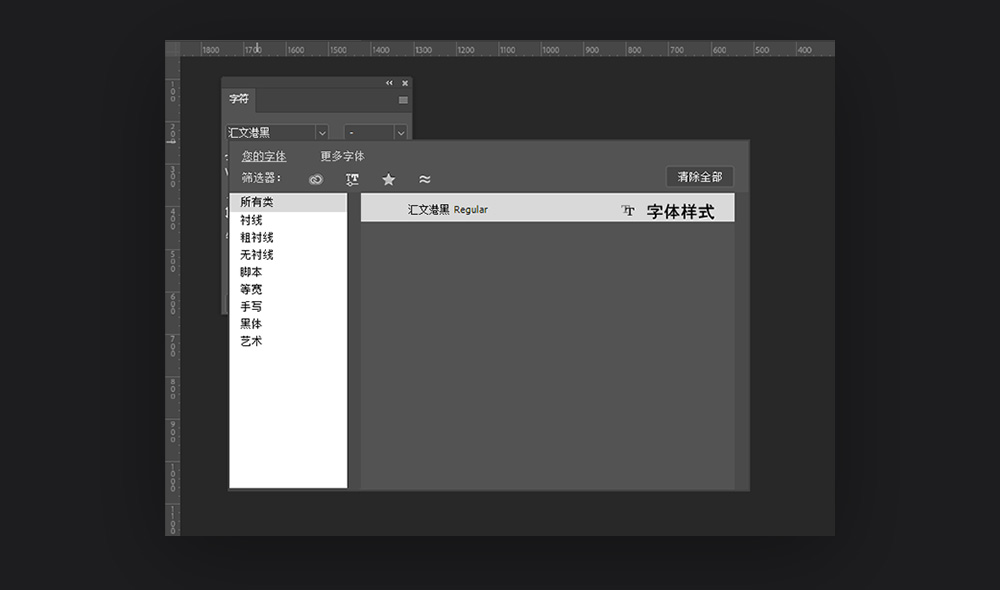
Task: Choose 手写 from the category list
Action: (250, 306)
